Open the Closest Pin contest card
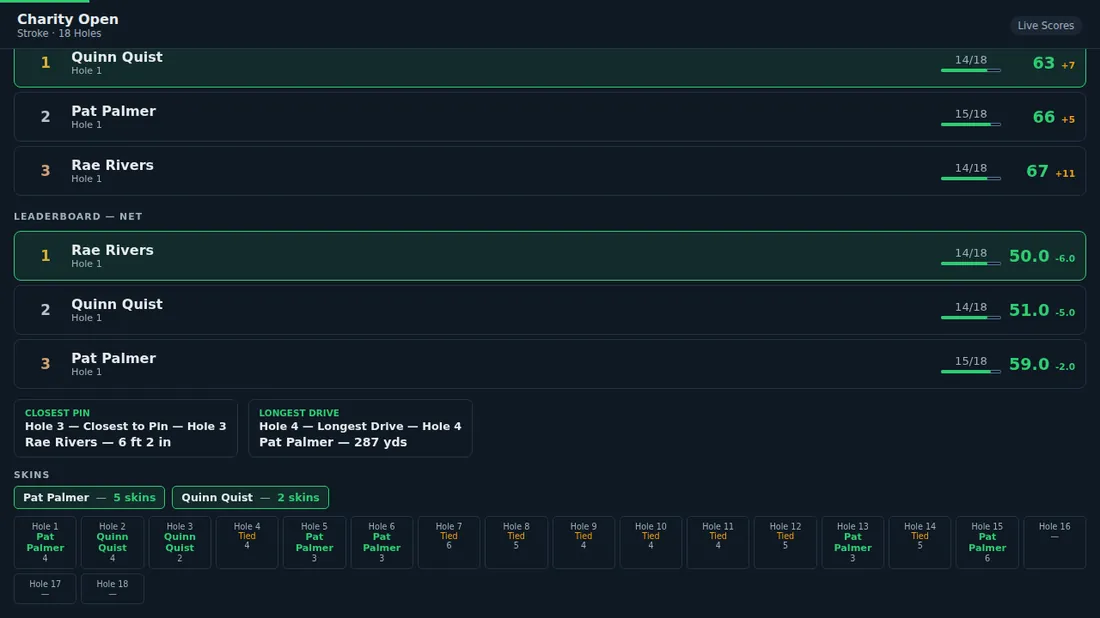Screen dimensions: 1100x618 (126, 428)
